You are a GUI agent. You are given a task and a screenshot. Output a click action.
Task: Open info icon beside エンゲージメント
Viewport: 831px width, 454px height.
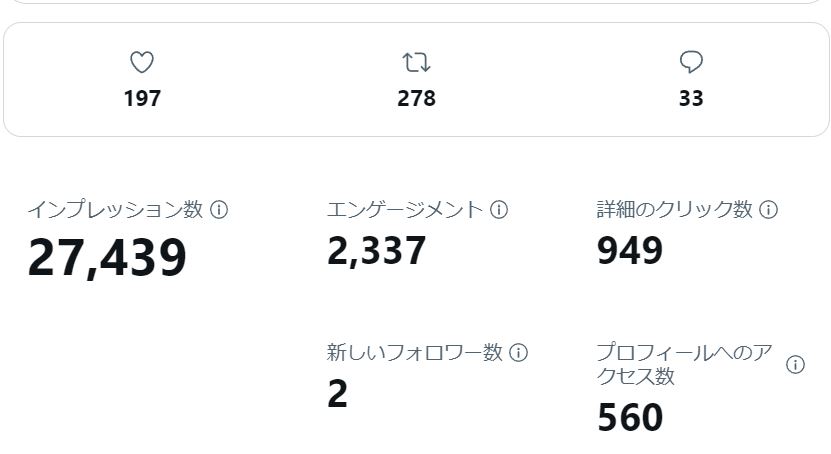(499, 210)
